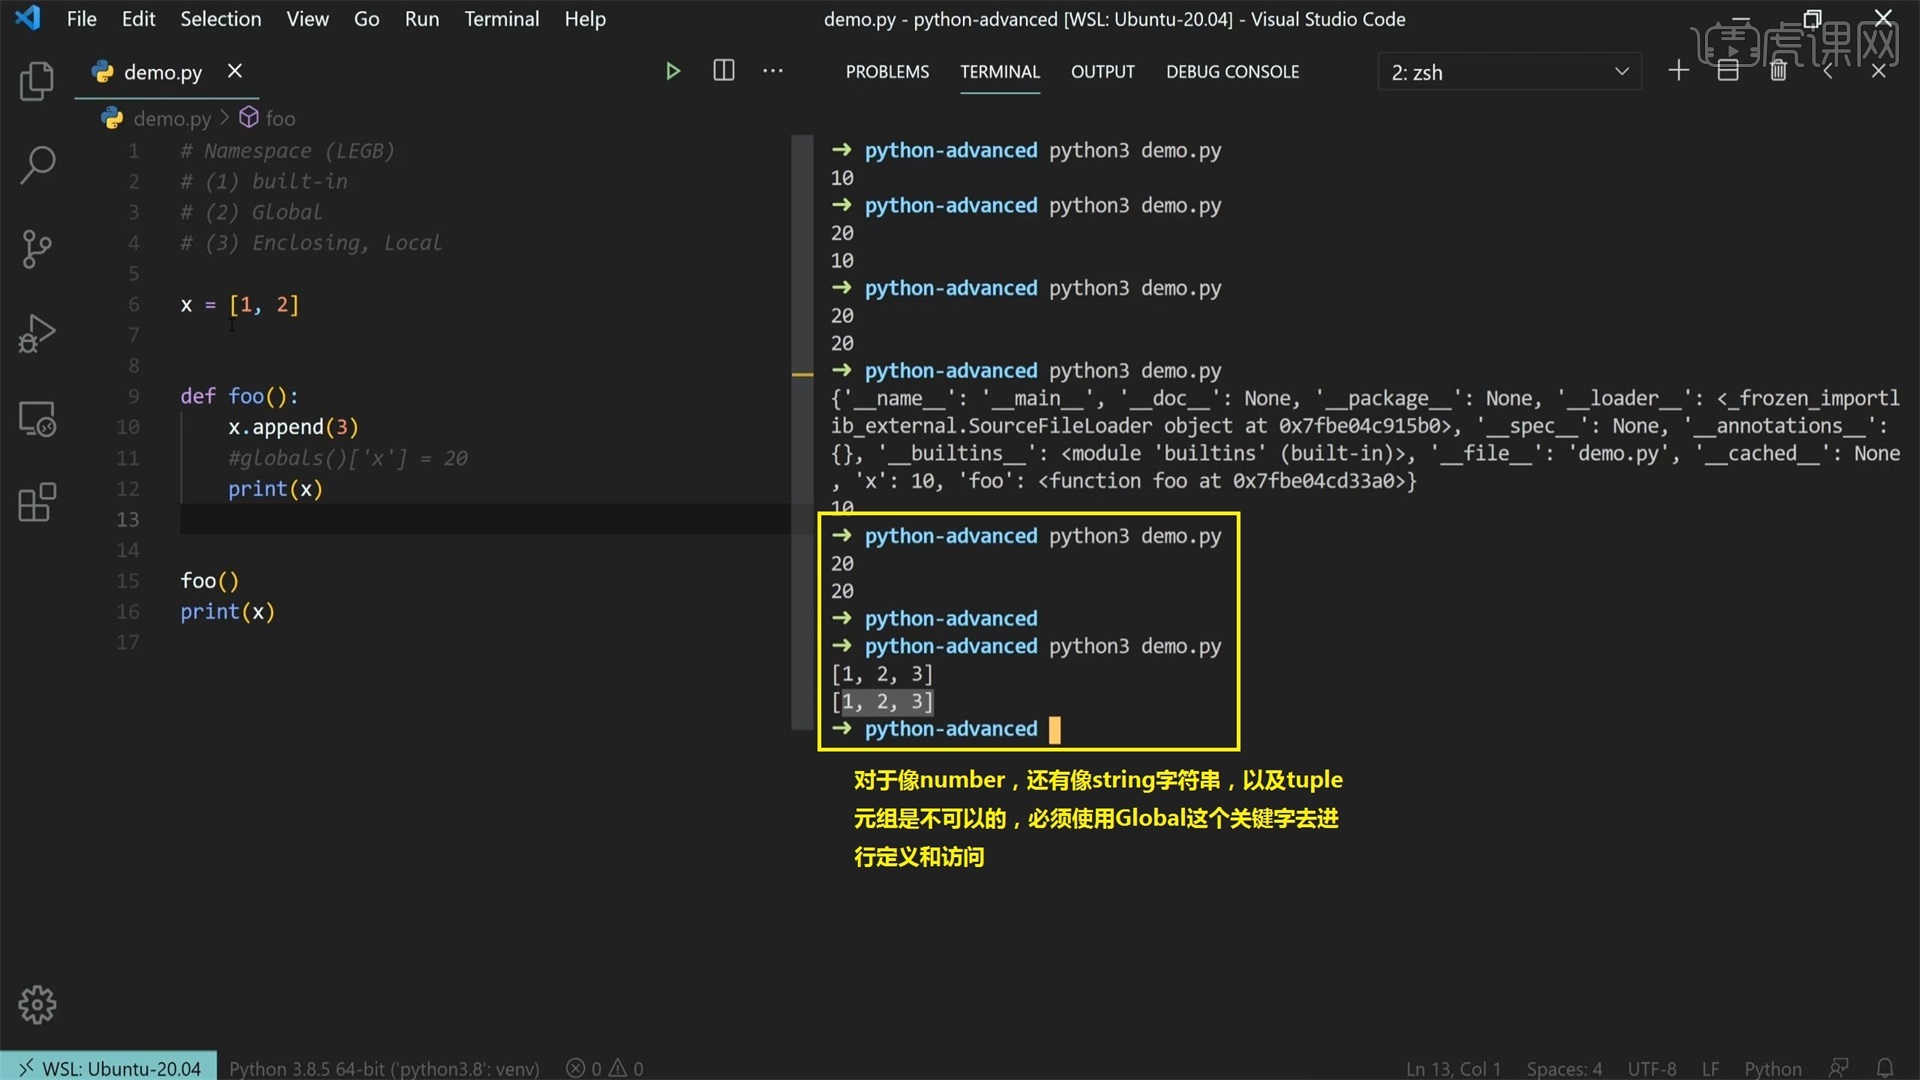Viewport: 1920px width, 1080px height.
Task: Switch to the OUTPUT tab
Action: click(x=1102, y=71)
